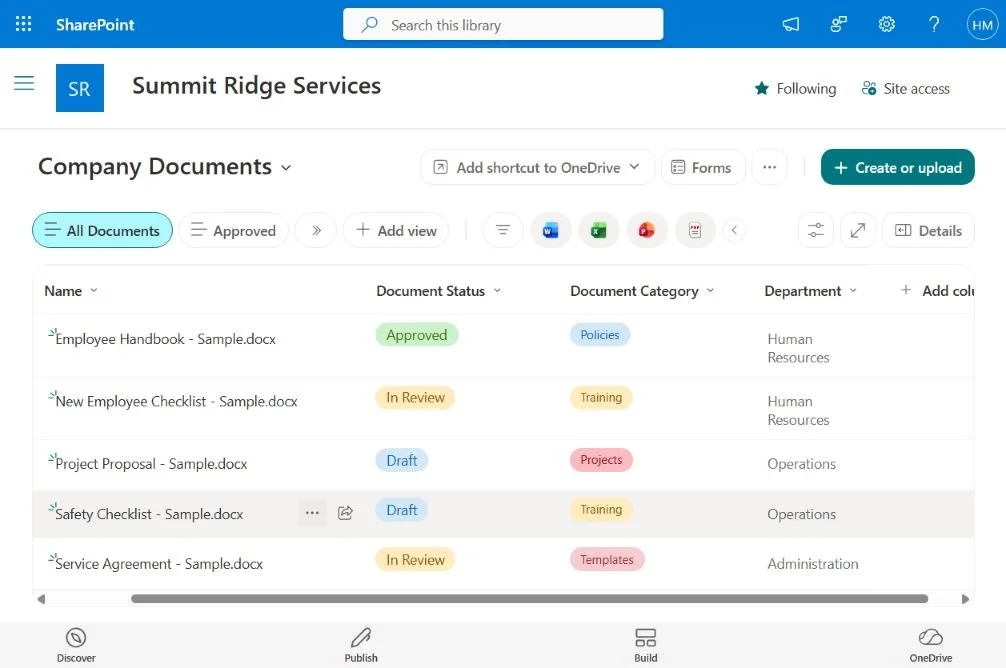Show more views with double chevron
The height and width of the screenshot is (668, 1006).
click(x=316, y=230)
